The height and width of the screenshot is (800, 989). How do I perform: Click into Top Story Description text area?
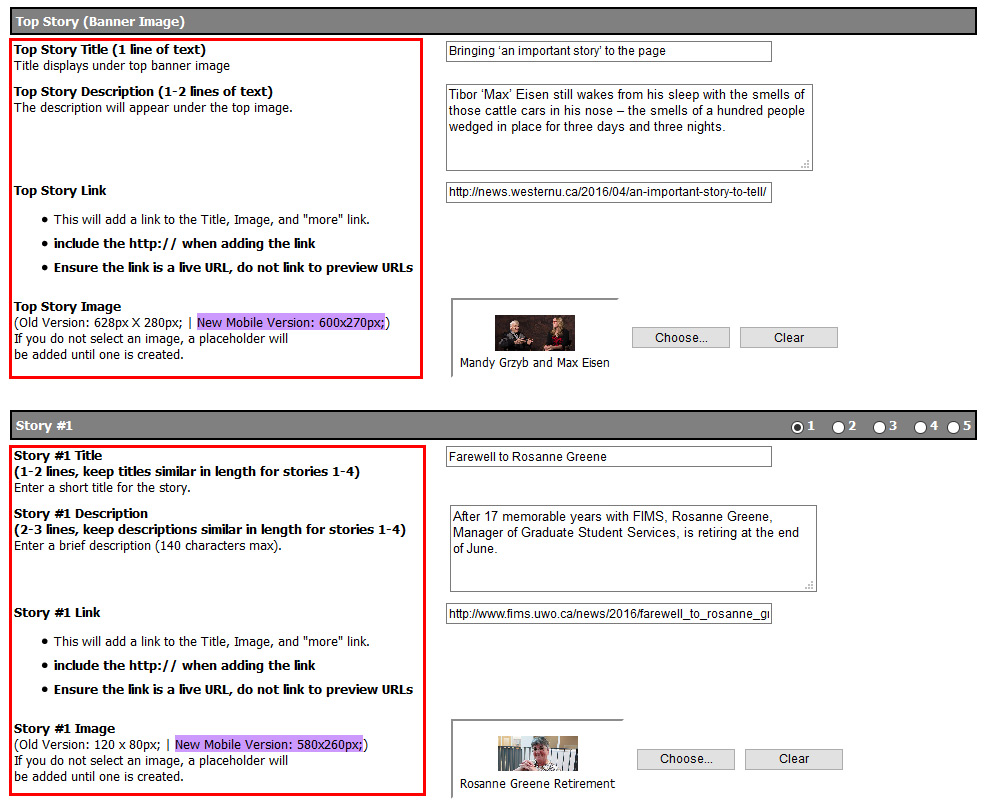629,127
